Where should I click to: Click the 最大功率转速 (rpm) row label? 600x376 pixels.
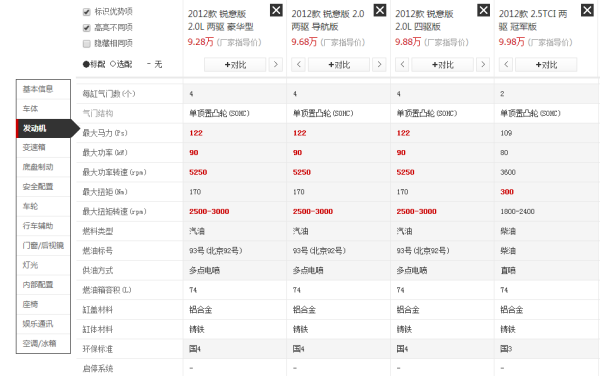(114, 173)
